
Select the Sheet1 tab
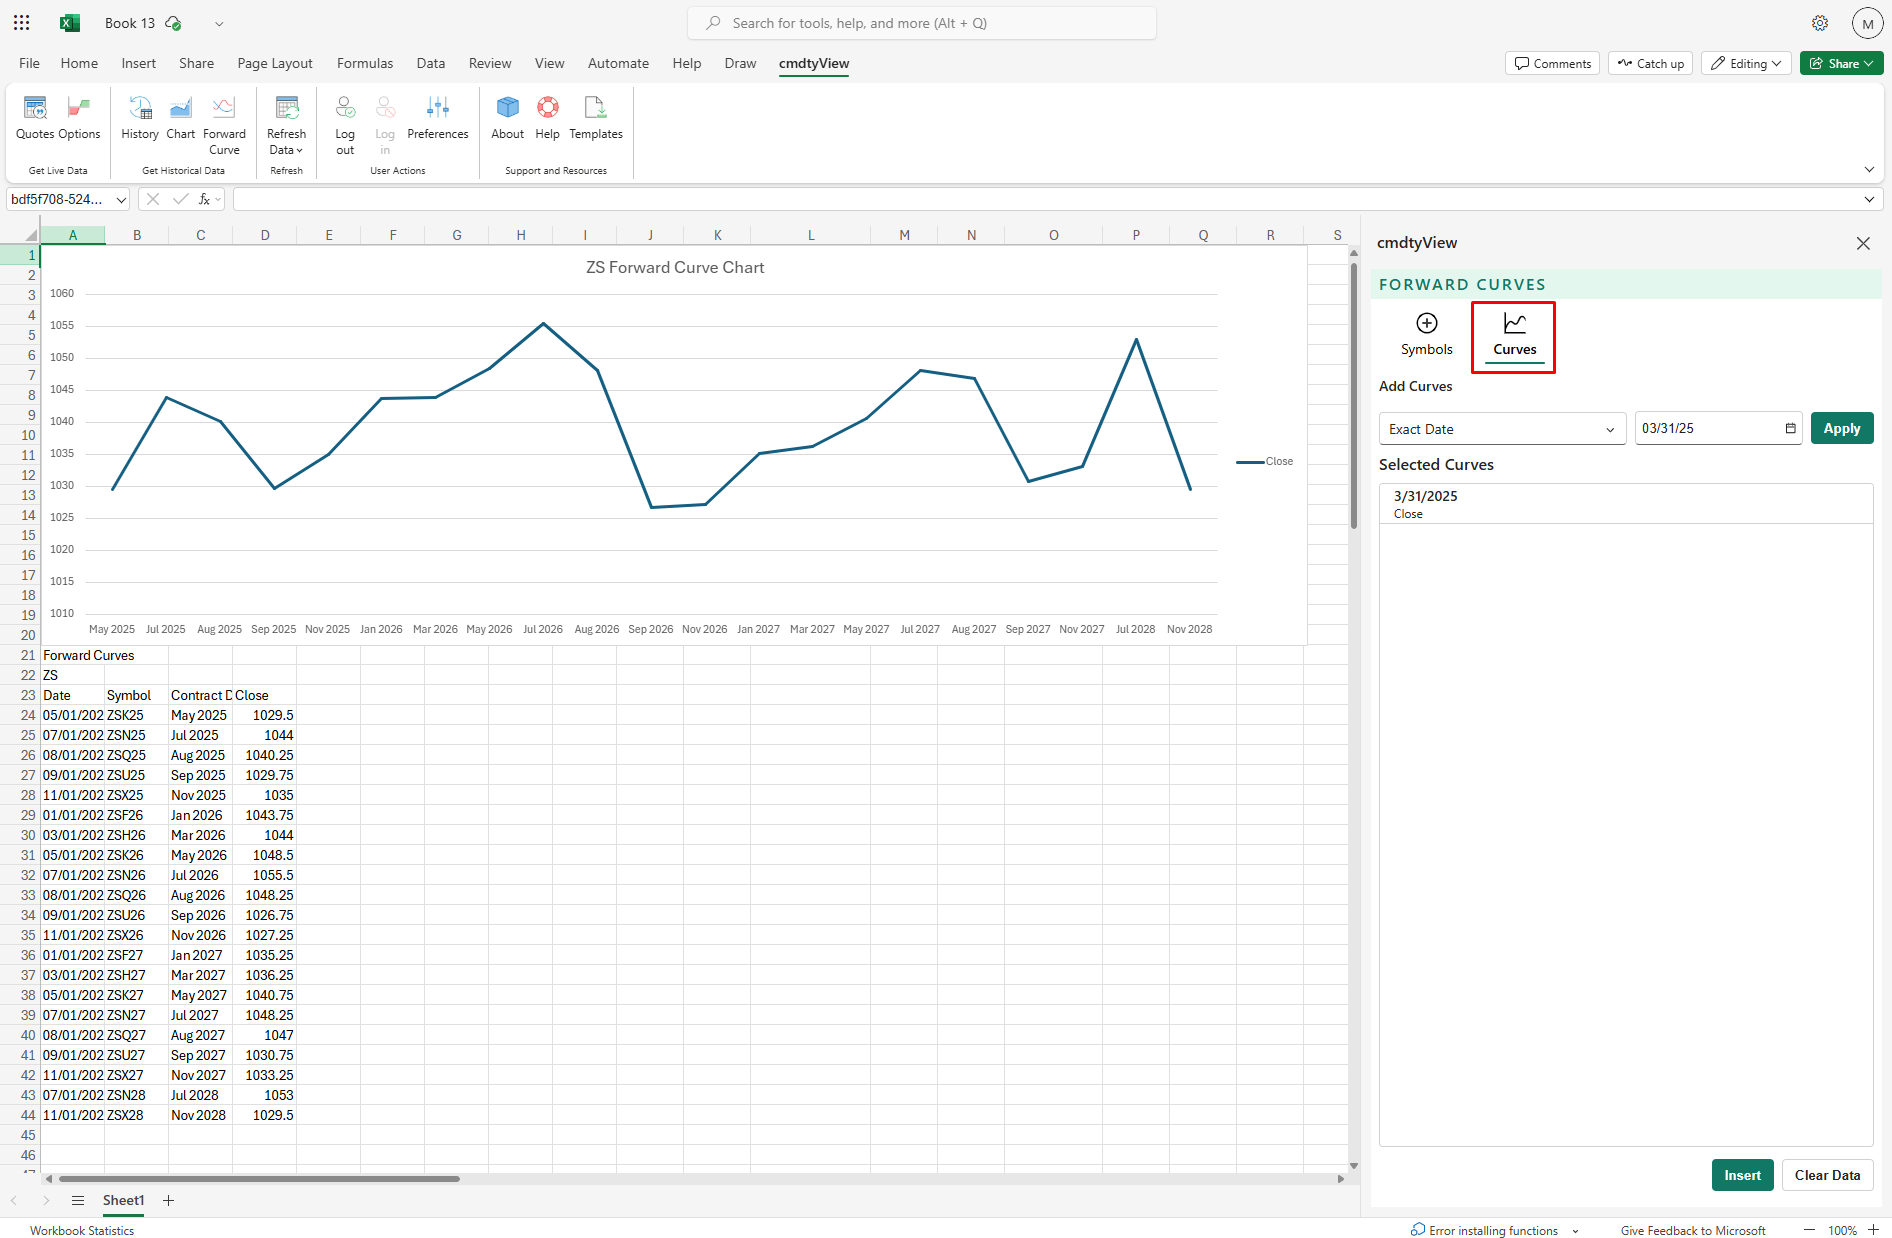124,1200
